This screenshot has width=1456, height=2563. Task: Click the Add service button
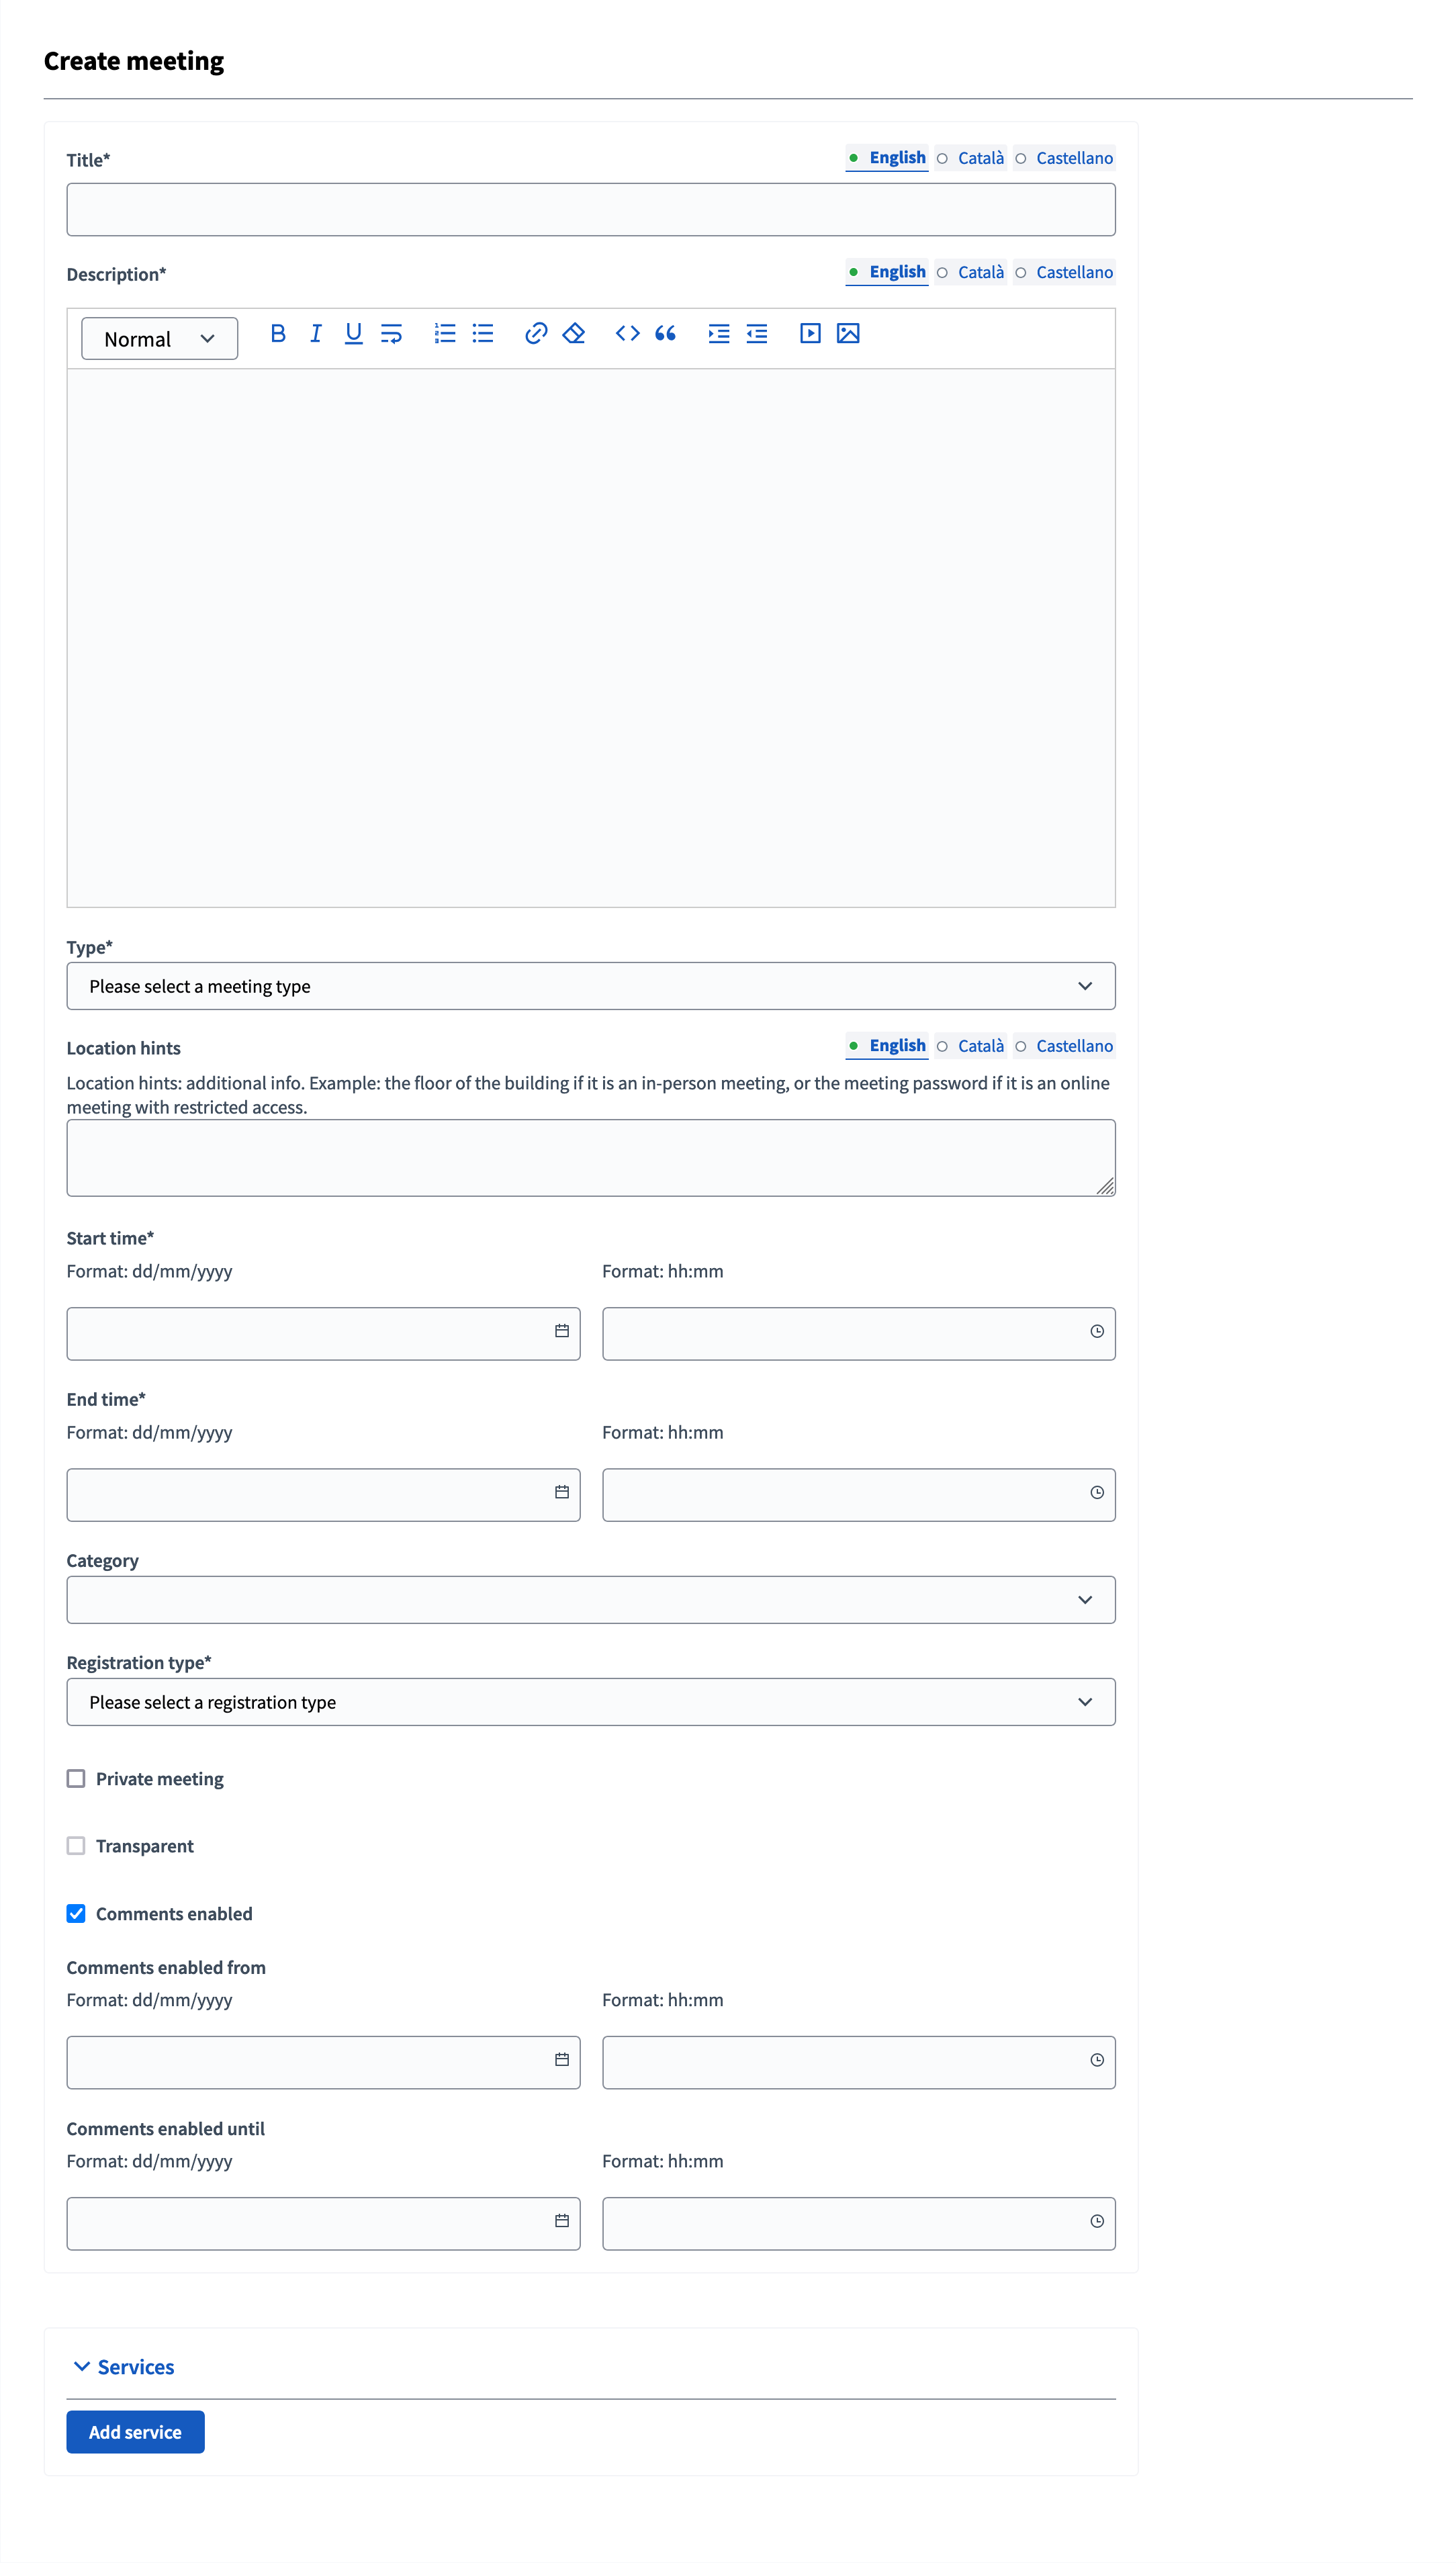135,2431
